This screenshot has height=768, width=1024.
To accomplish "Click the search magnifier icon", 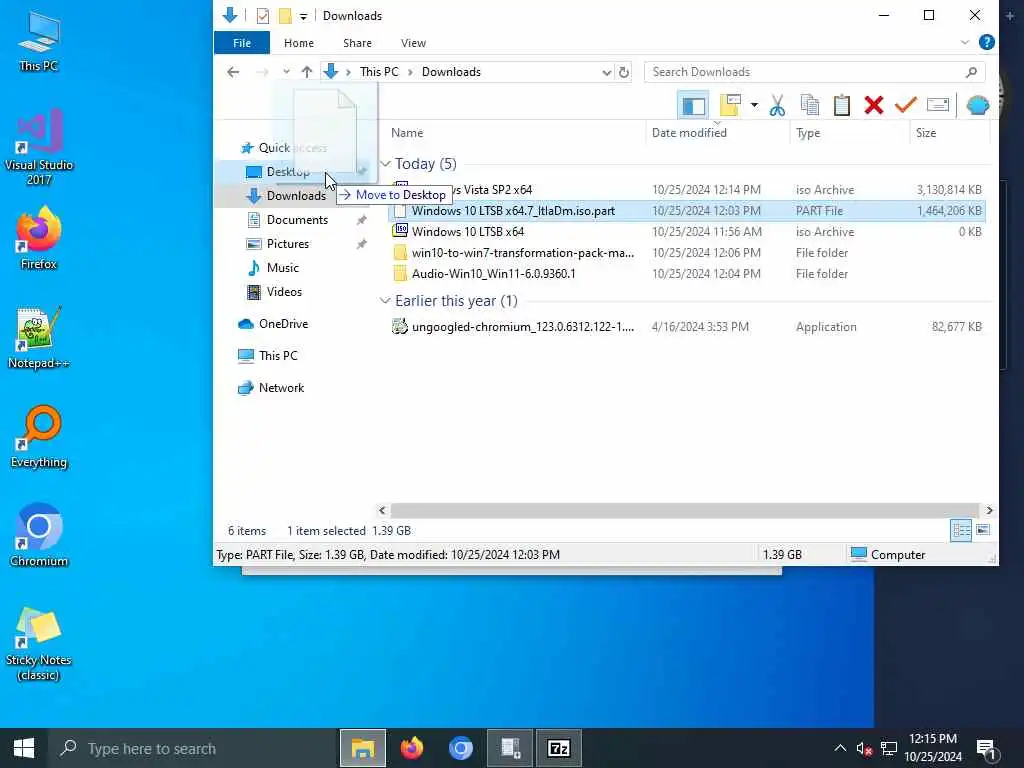I will pos(972,72).
